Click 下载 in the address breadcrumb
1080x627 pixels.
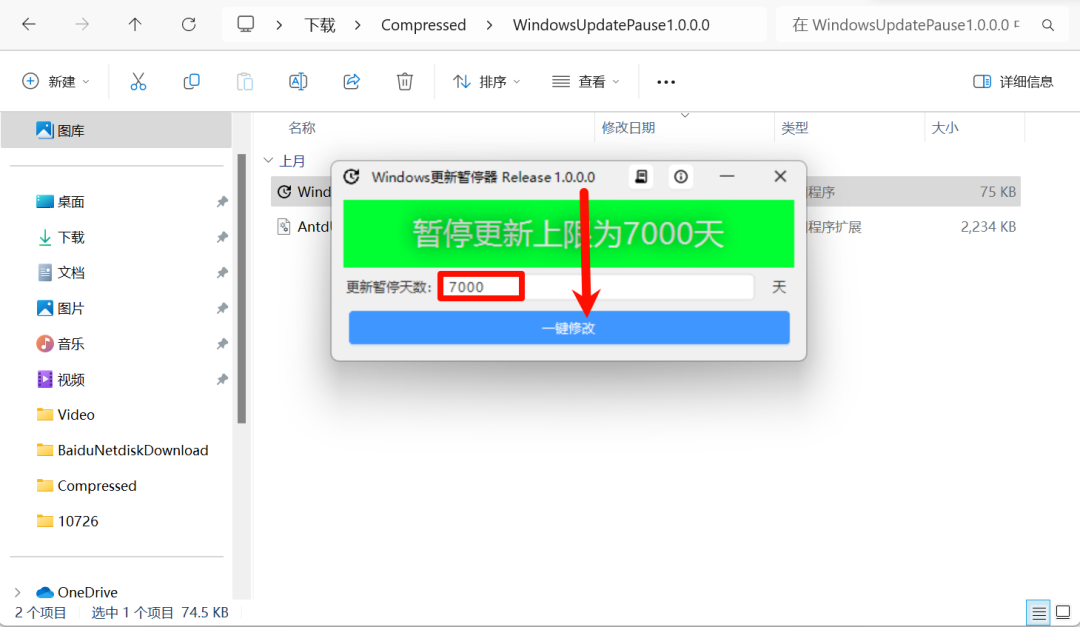[x=320, y=25]
